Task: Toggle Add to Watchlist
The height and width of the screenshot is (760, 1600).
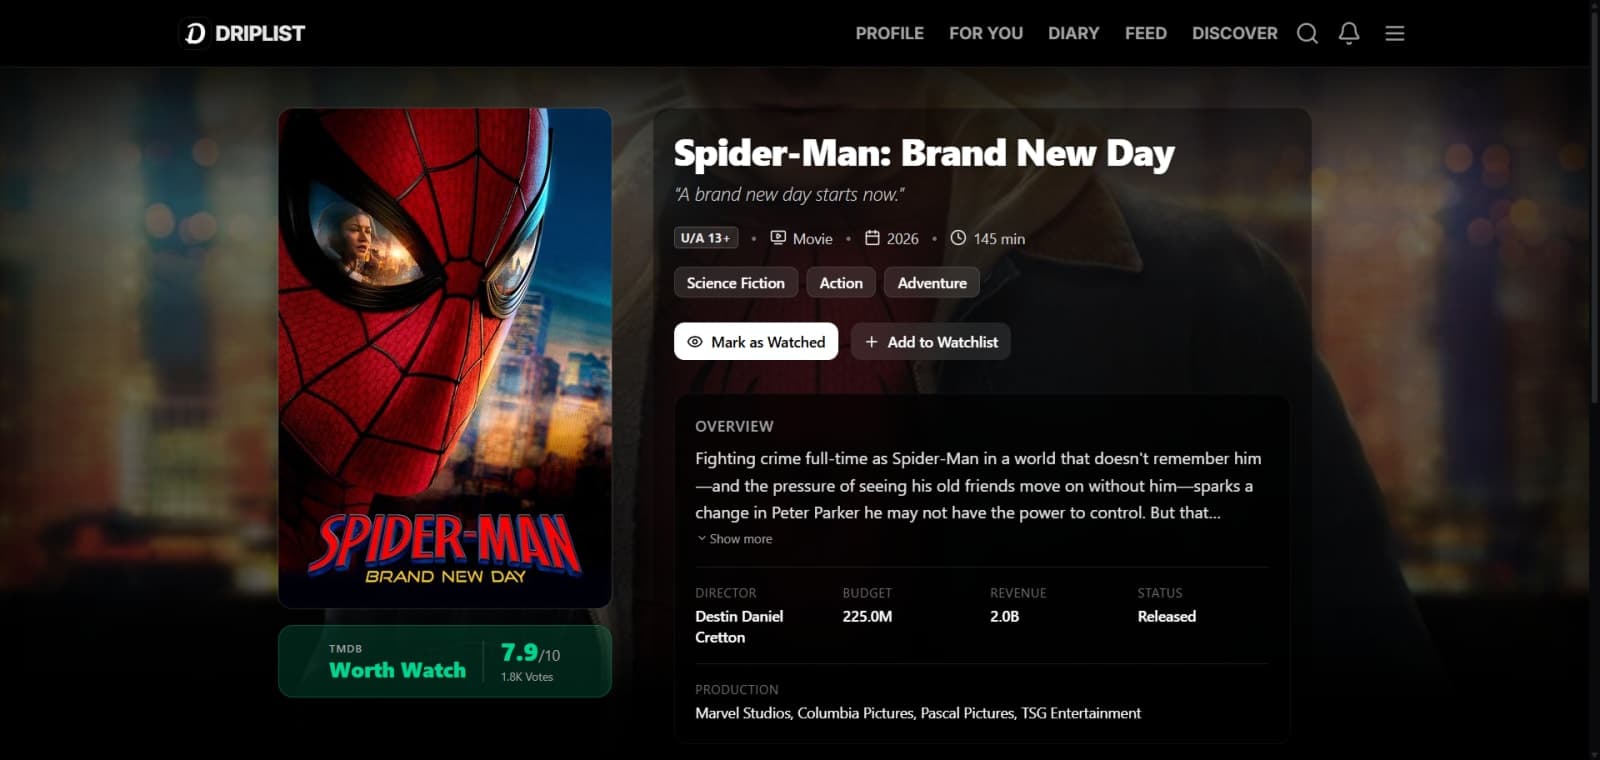Action: (x=931, y=342)
